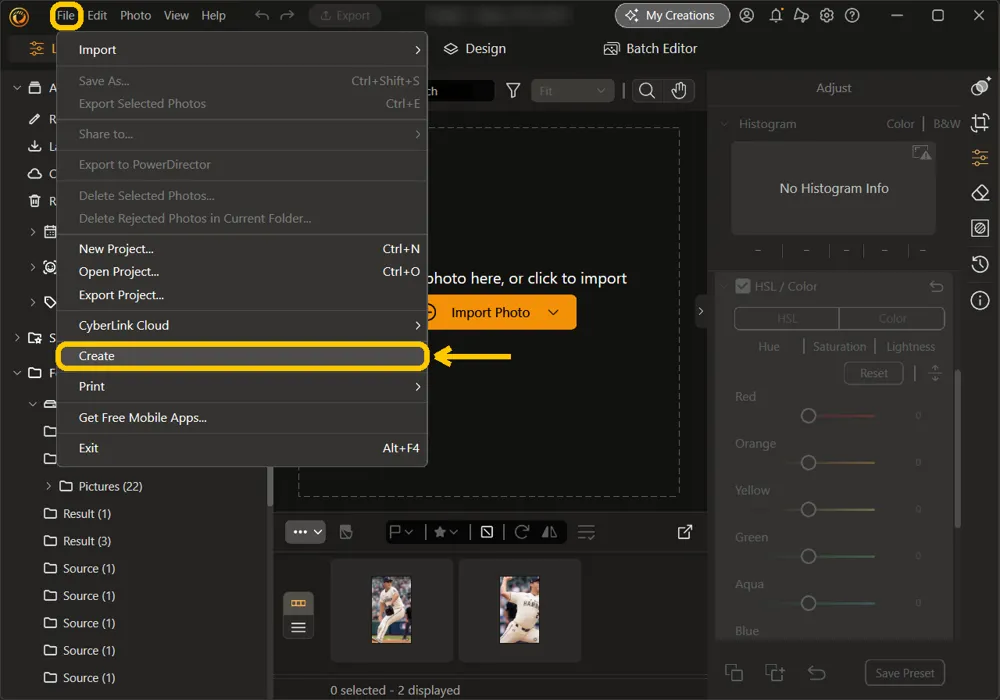Choose Export Project... menu entry

242,295
